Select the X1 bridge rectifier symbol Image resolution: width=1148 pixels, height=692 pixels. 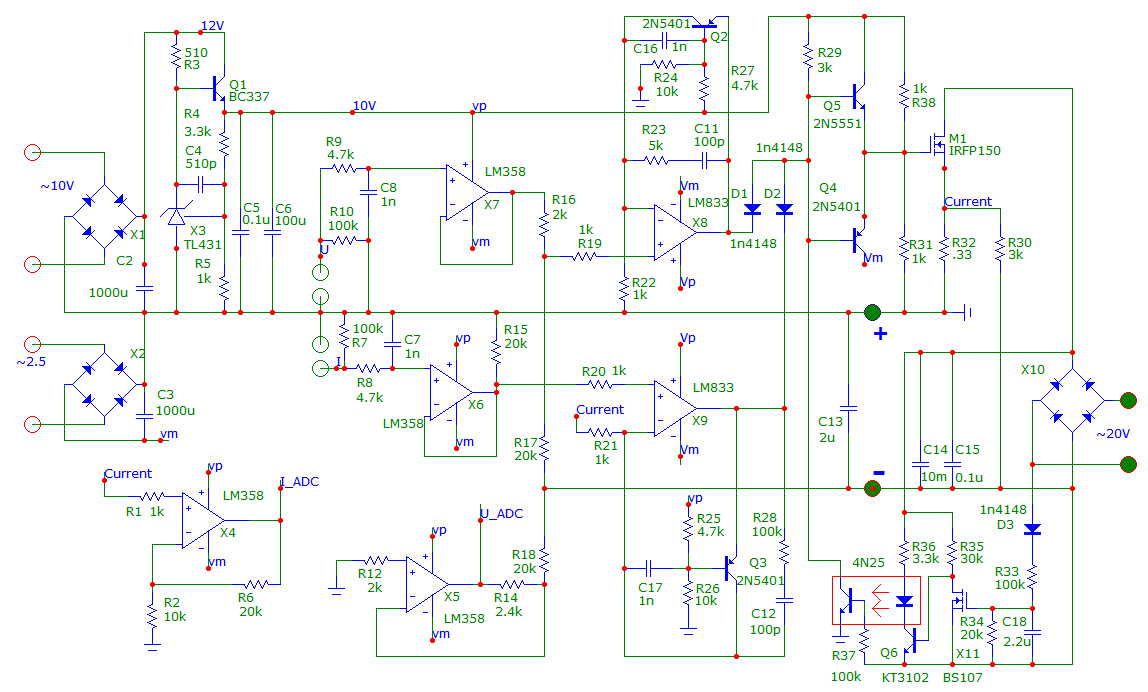pos(104,217)
